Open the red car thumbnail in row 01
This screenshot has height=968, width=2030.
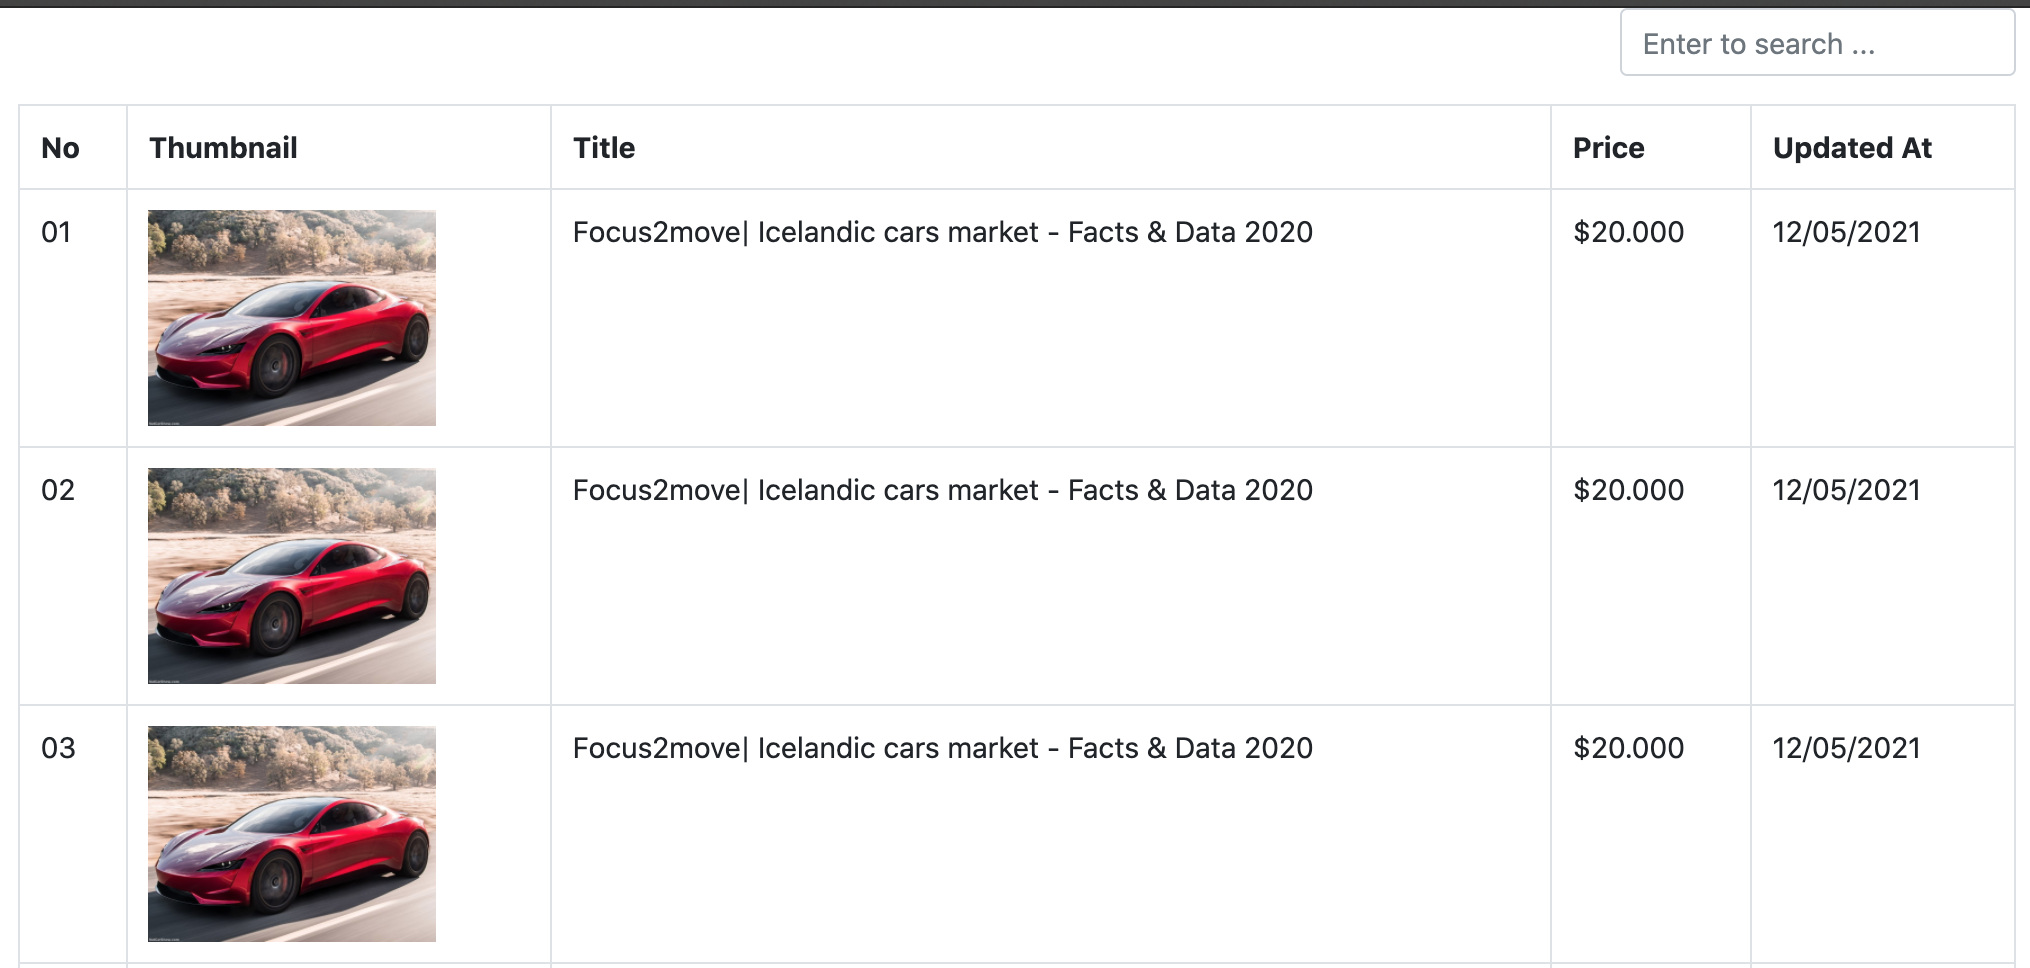(292, 318)
